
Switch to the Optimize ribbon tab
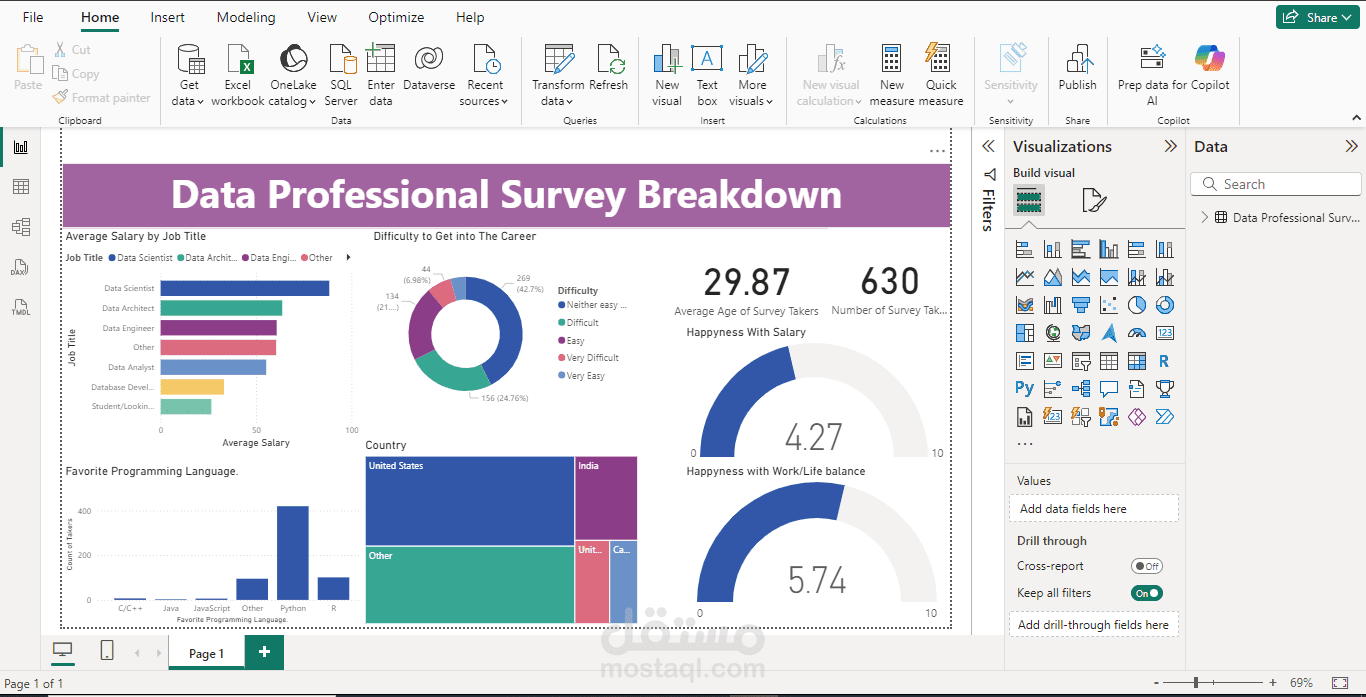(396, 17)
